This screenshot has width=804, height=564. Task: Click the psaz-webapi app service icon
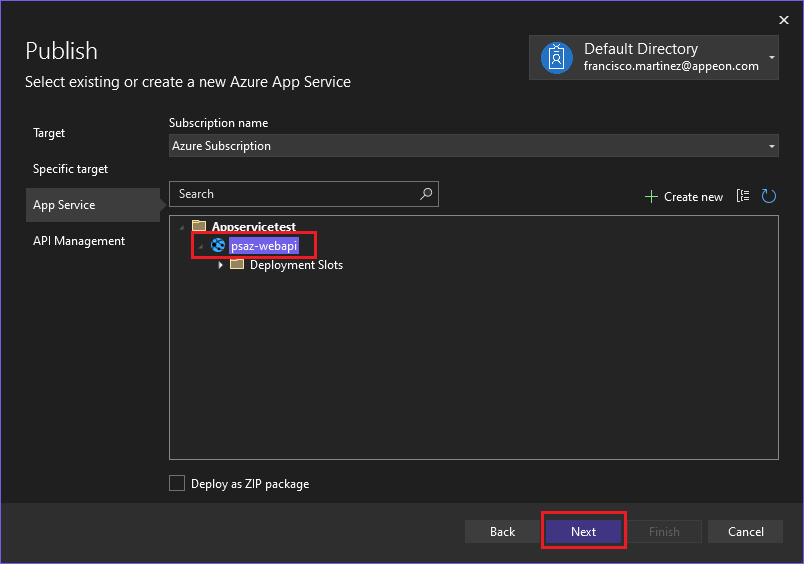coord(218,246)
